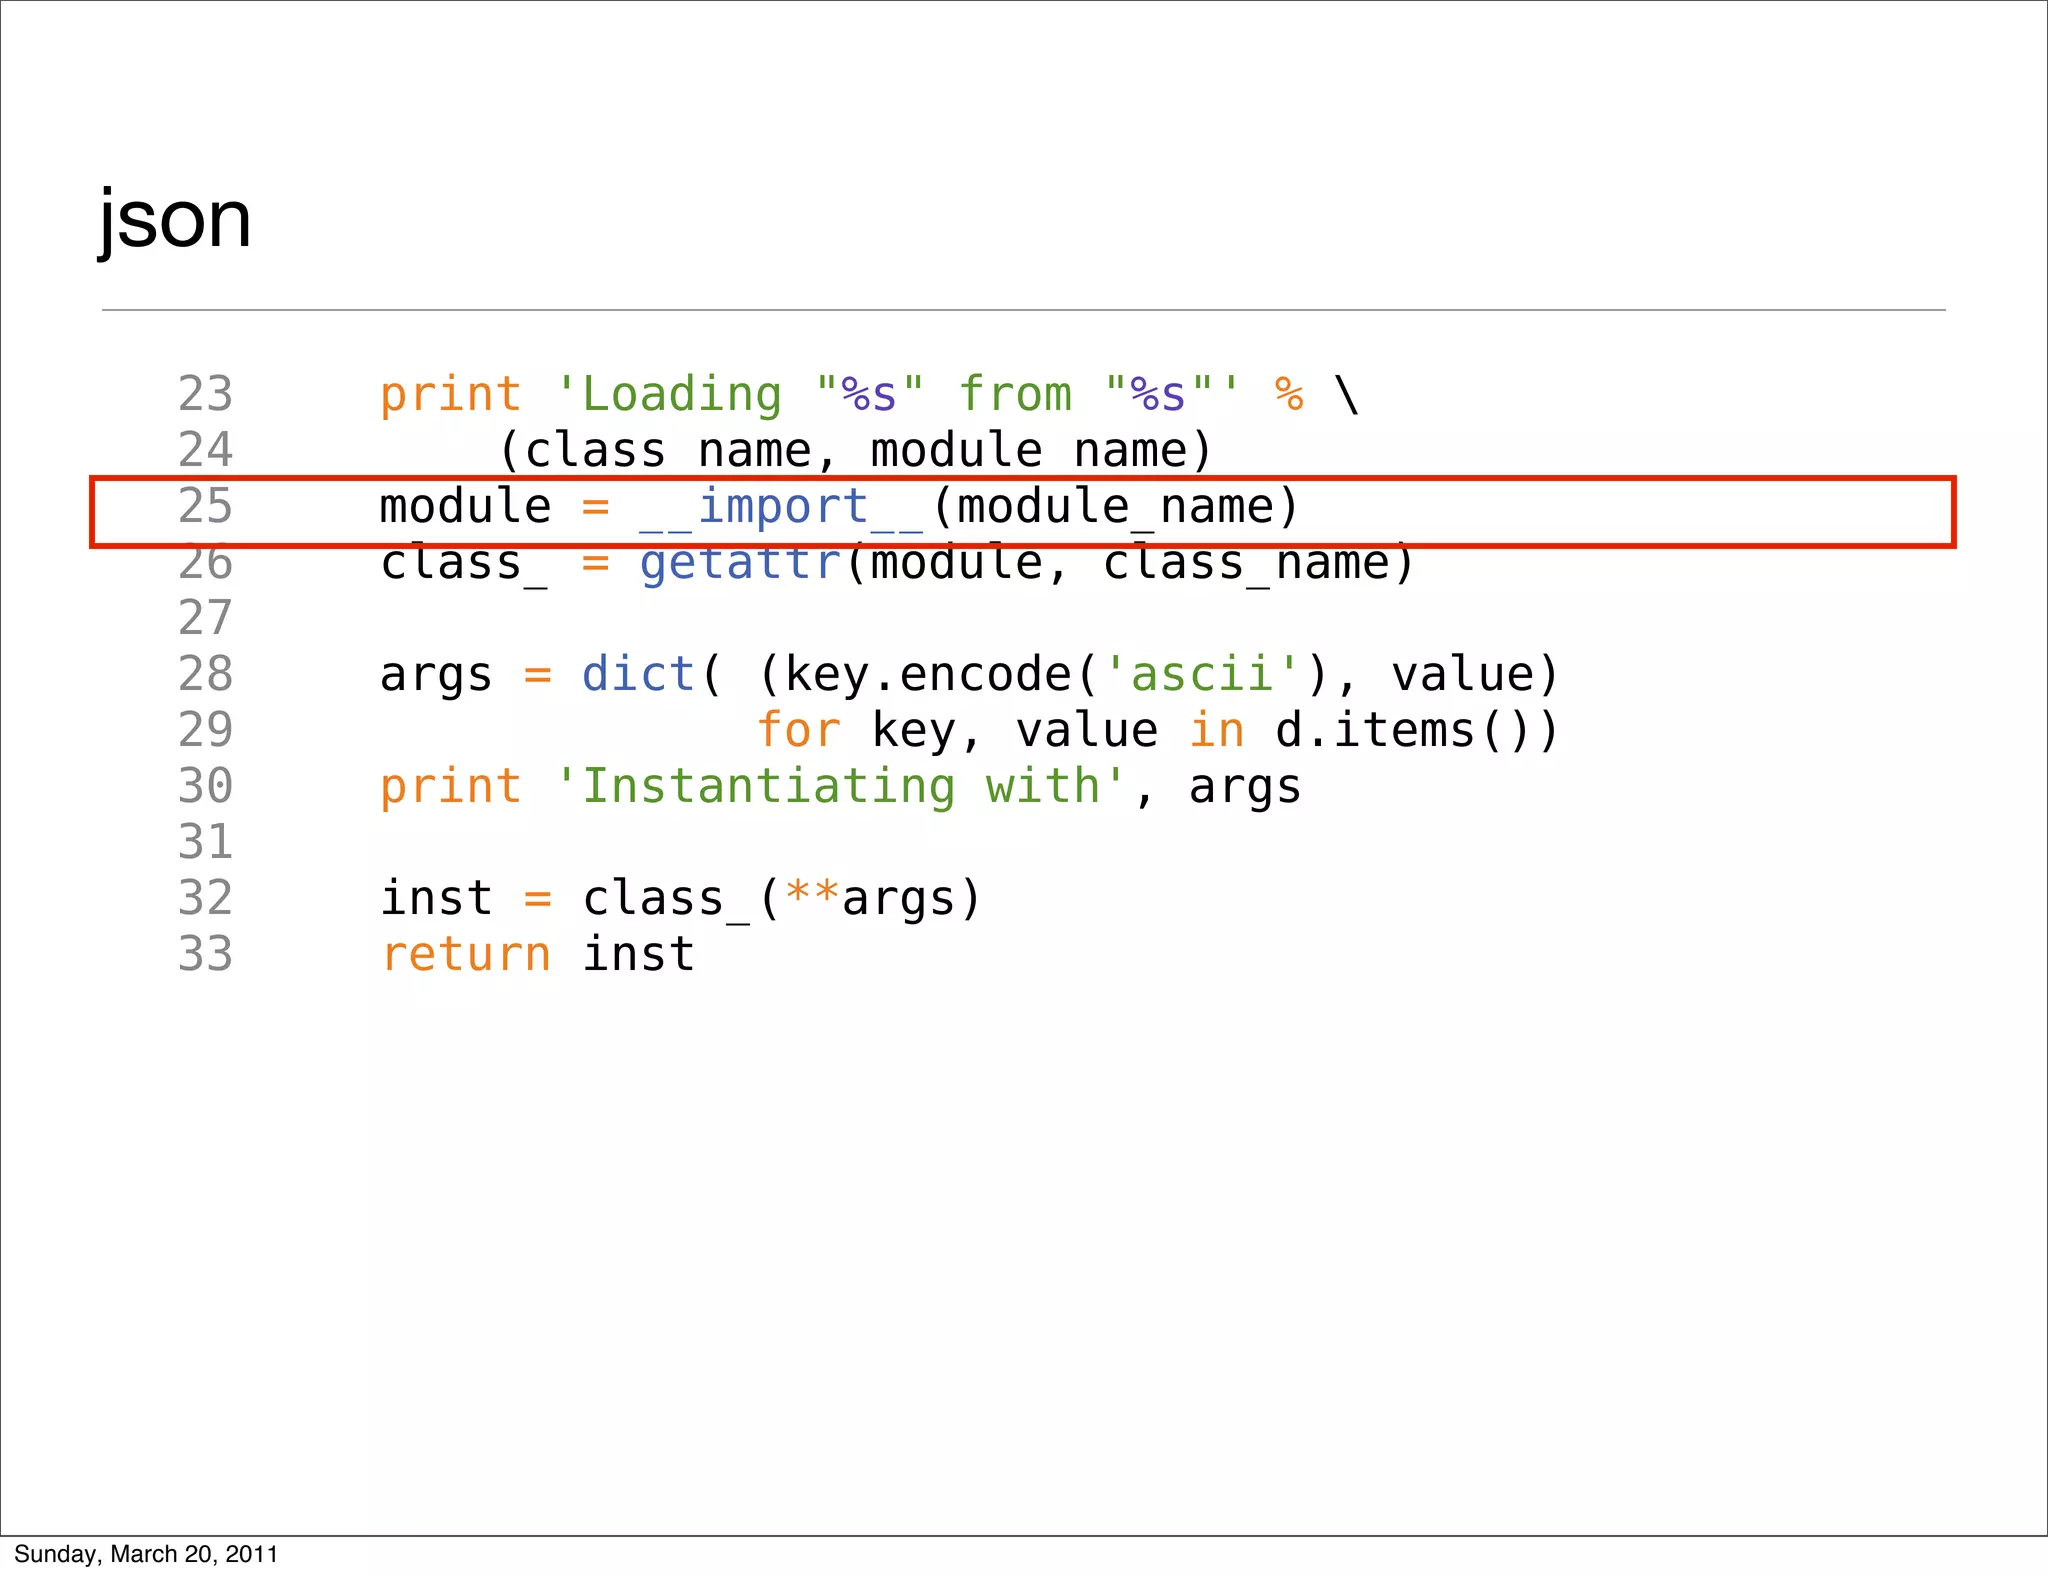Click line number 28

(205, 674)
